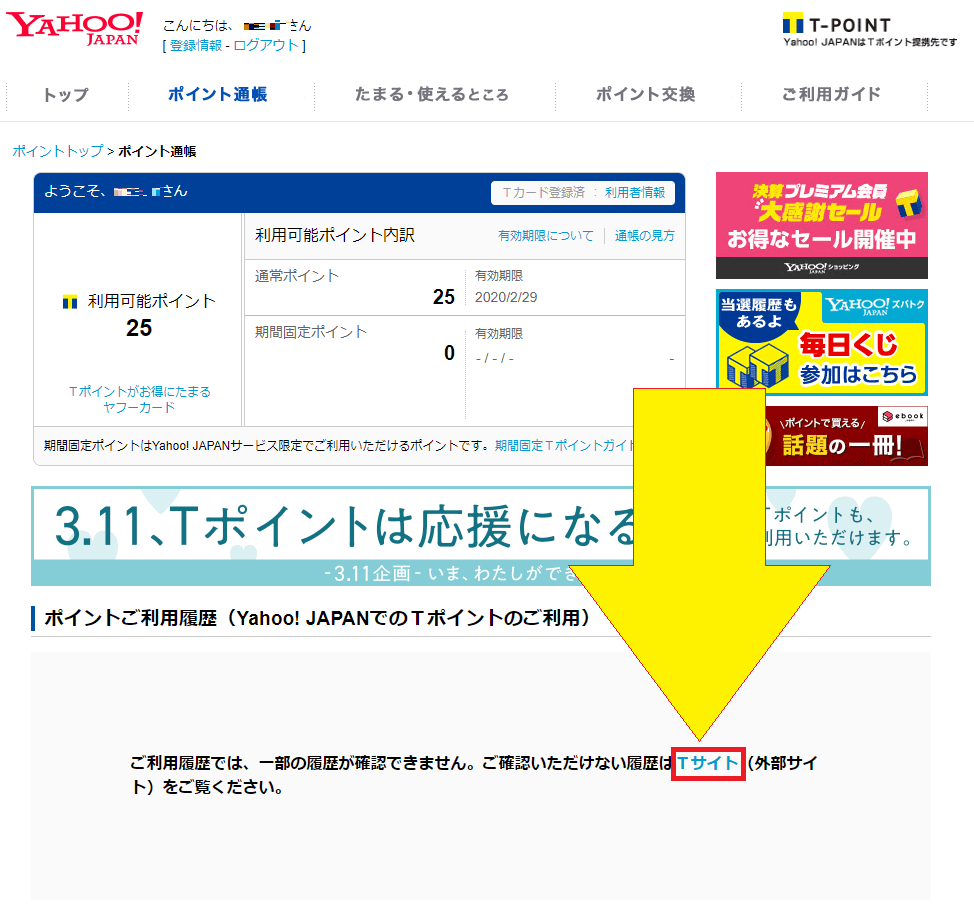Open the 登録情報 link

coord(196,45)
